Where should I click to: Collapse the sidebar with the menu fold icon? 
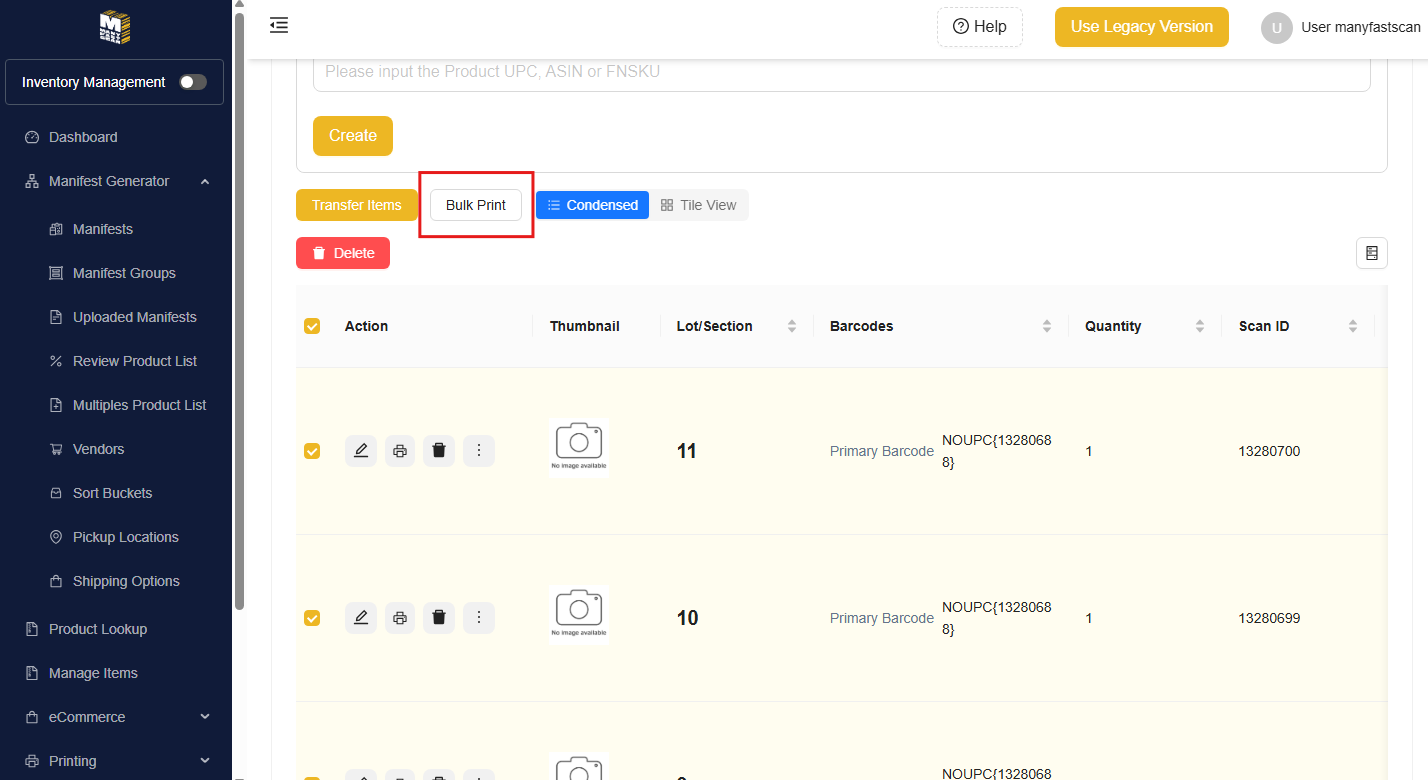[x=279, y=26]
